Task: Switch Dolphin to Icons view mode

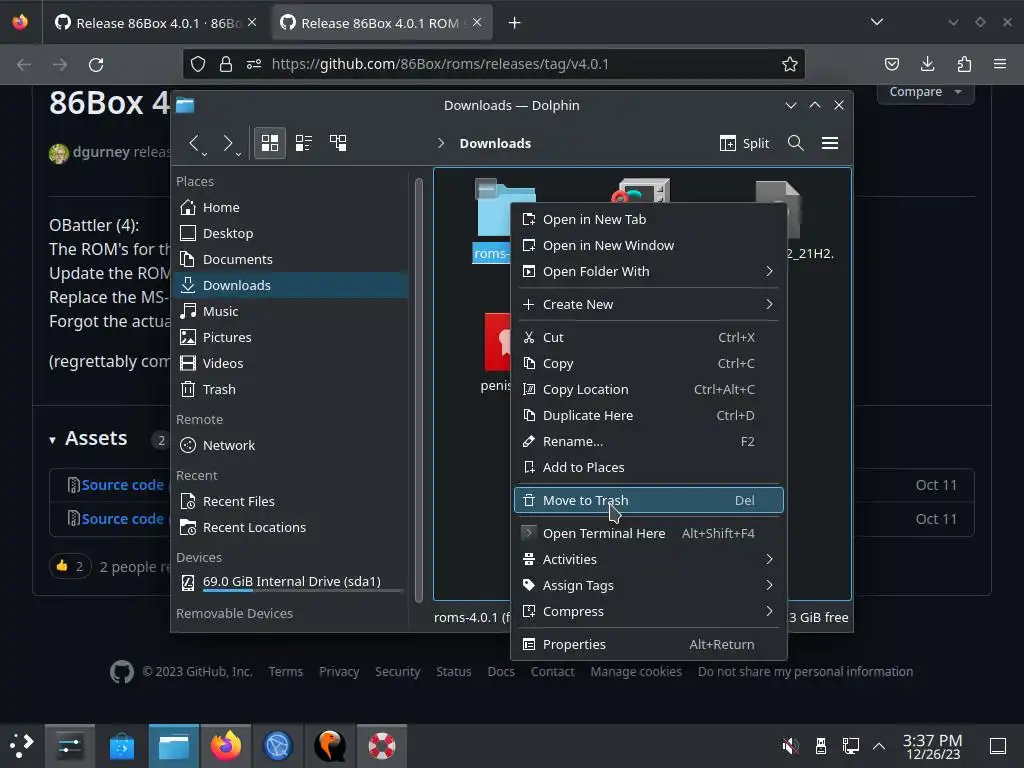Action: point(270,143)
